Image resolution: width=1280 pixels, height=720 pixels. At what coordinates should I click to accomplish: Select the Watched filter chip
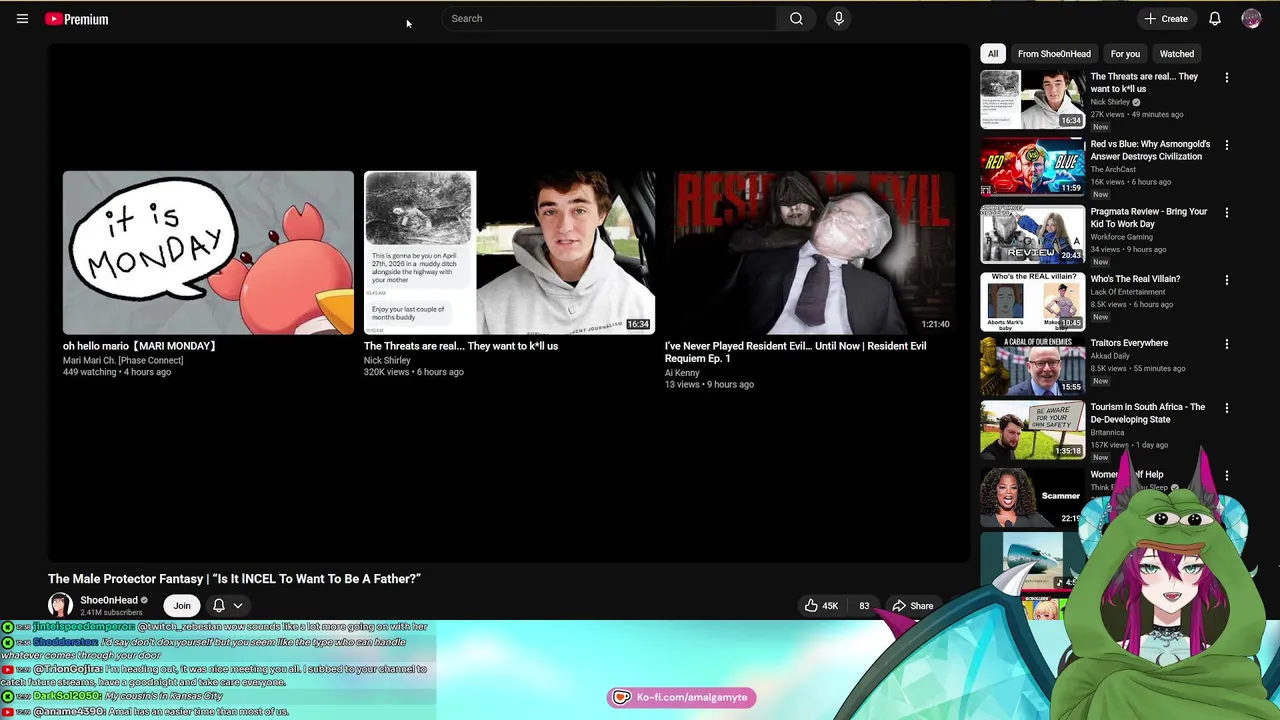tap(1177, 54)
